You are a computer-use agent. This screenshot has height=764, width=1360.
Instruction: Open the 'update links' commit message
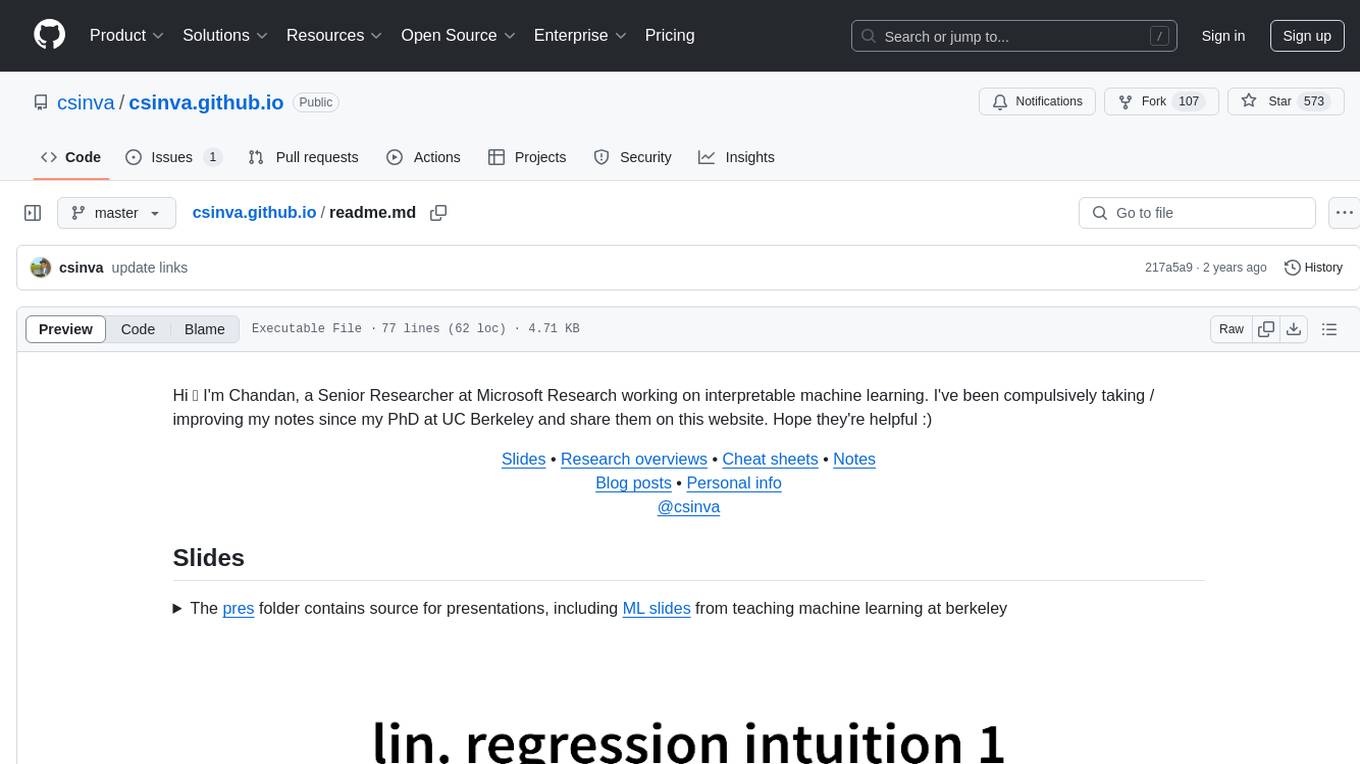pyautogui.click(x=150, y=268)
